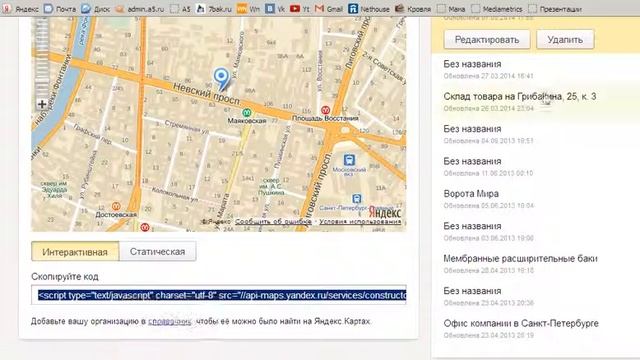Open the Vk bookmark
Viewport: 640px width, 360px height.
275,9
